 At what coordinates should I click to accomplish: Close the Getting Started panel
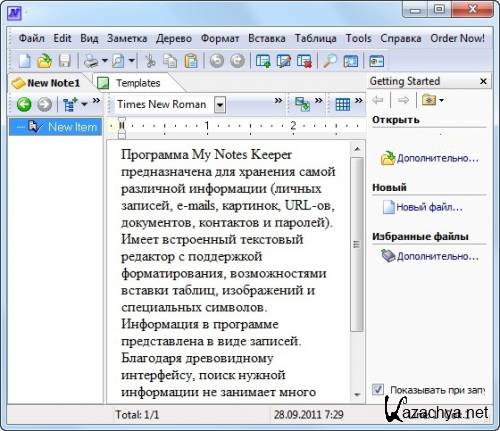[x=483, y=81]
